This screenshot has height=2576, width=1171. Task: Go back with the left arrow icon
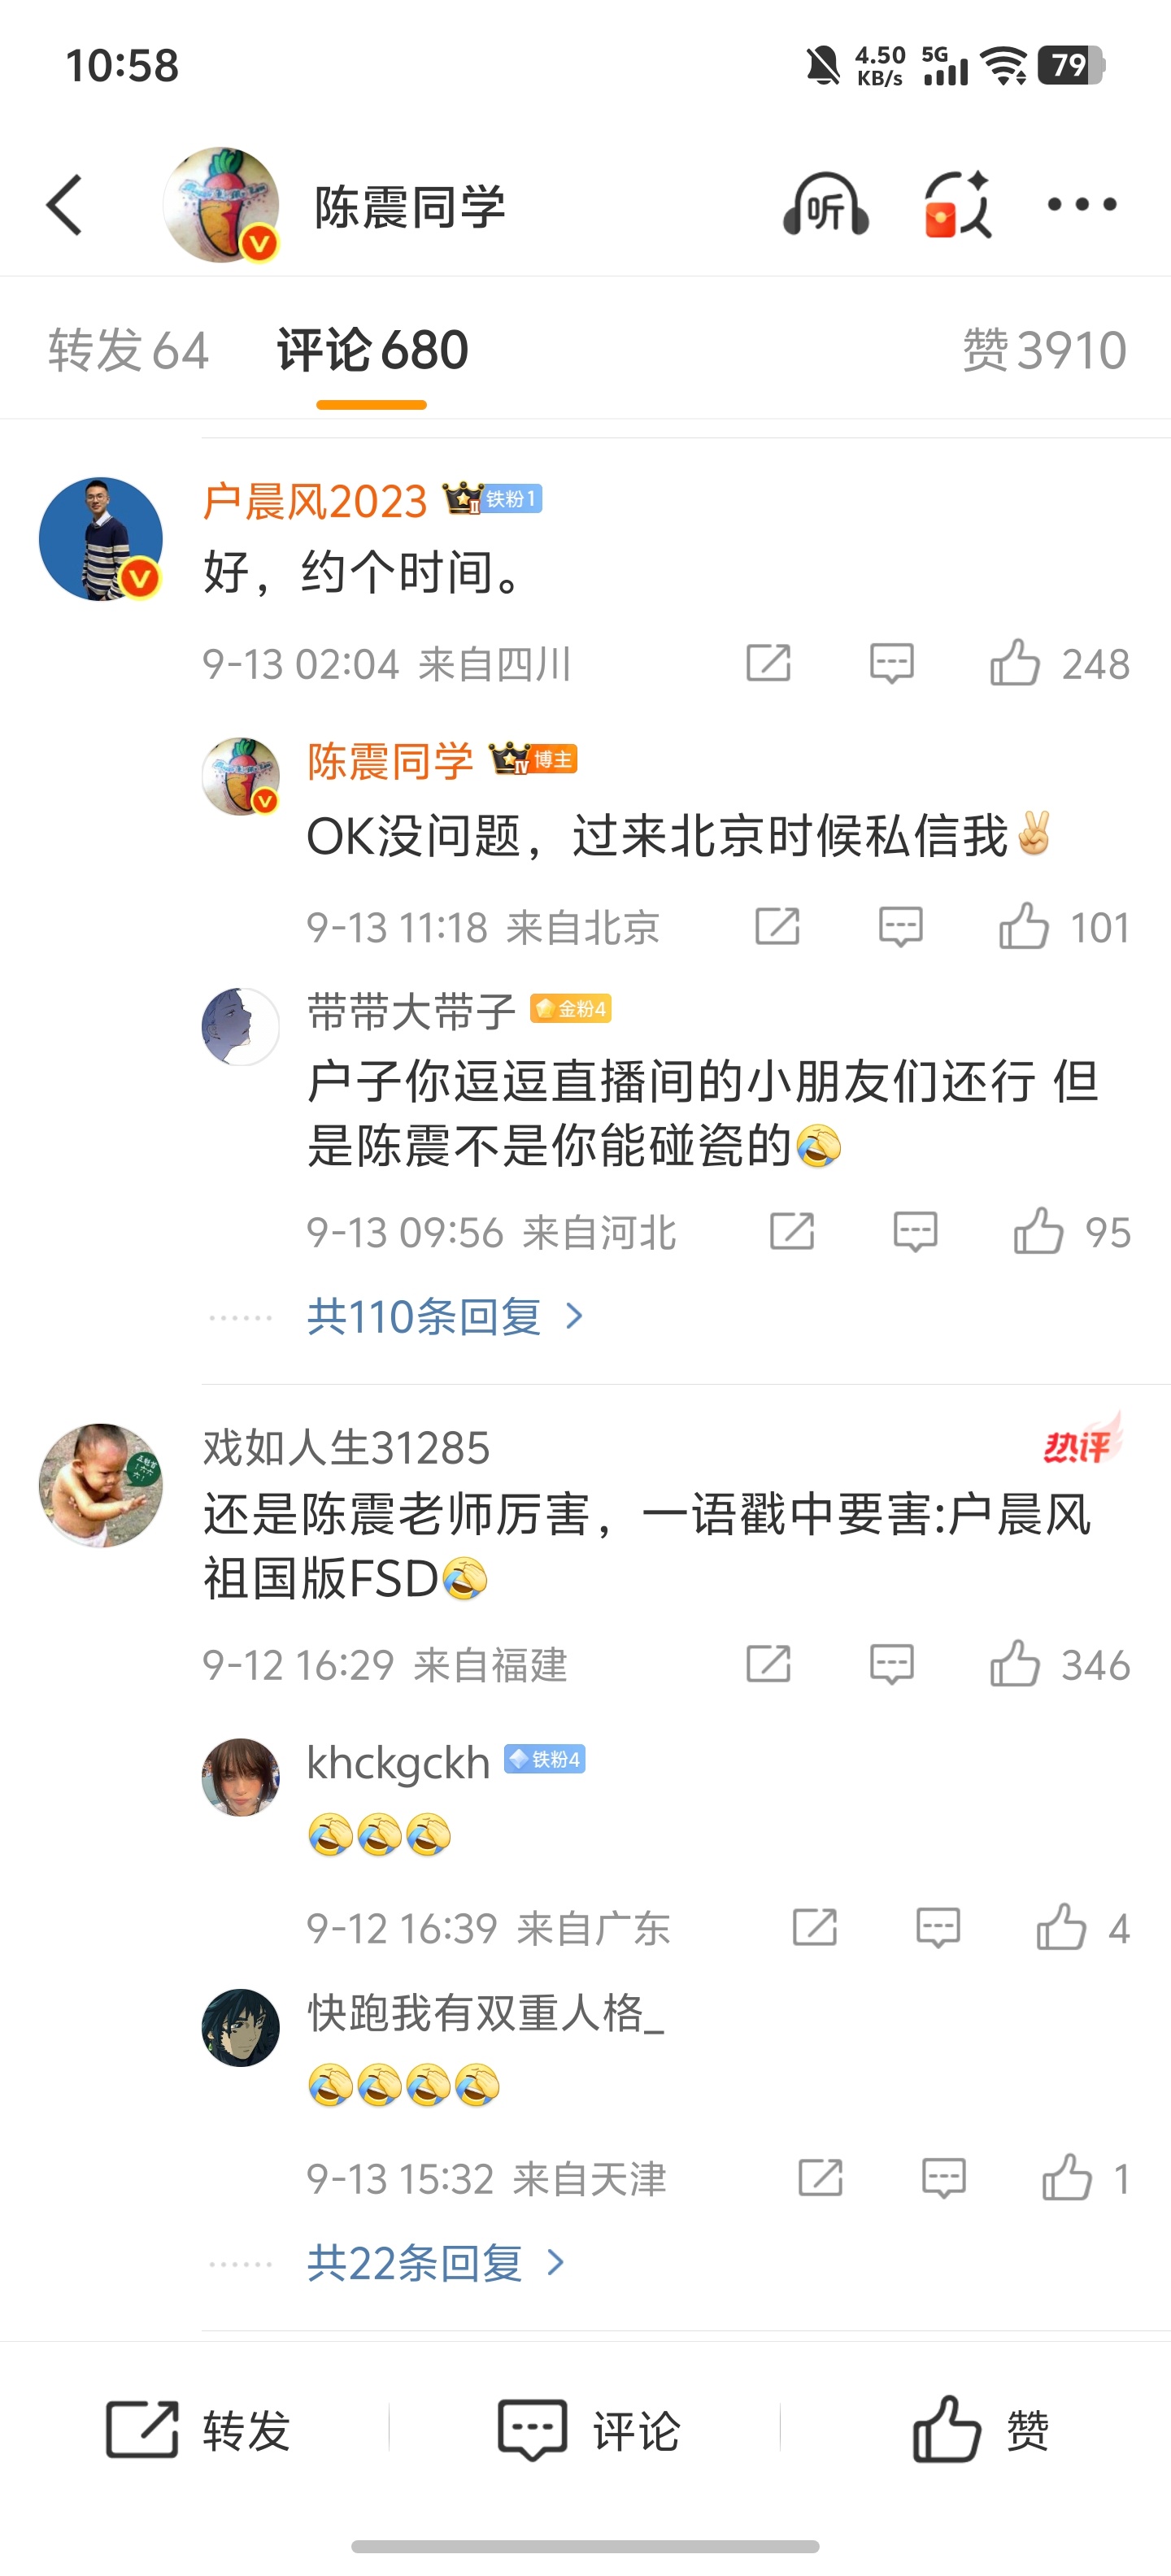(65, 205)
